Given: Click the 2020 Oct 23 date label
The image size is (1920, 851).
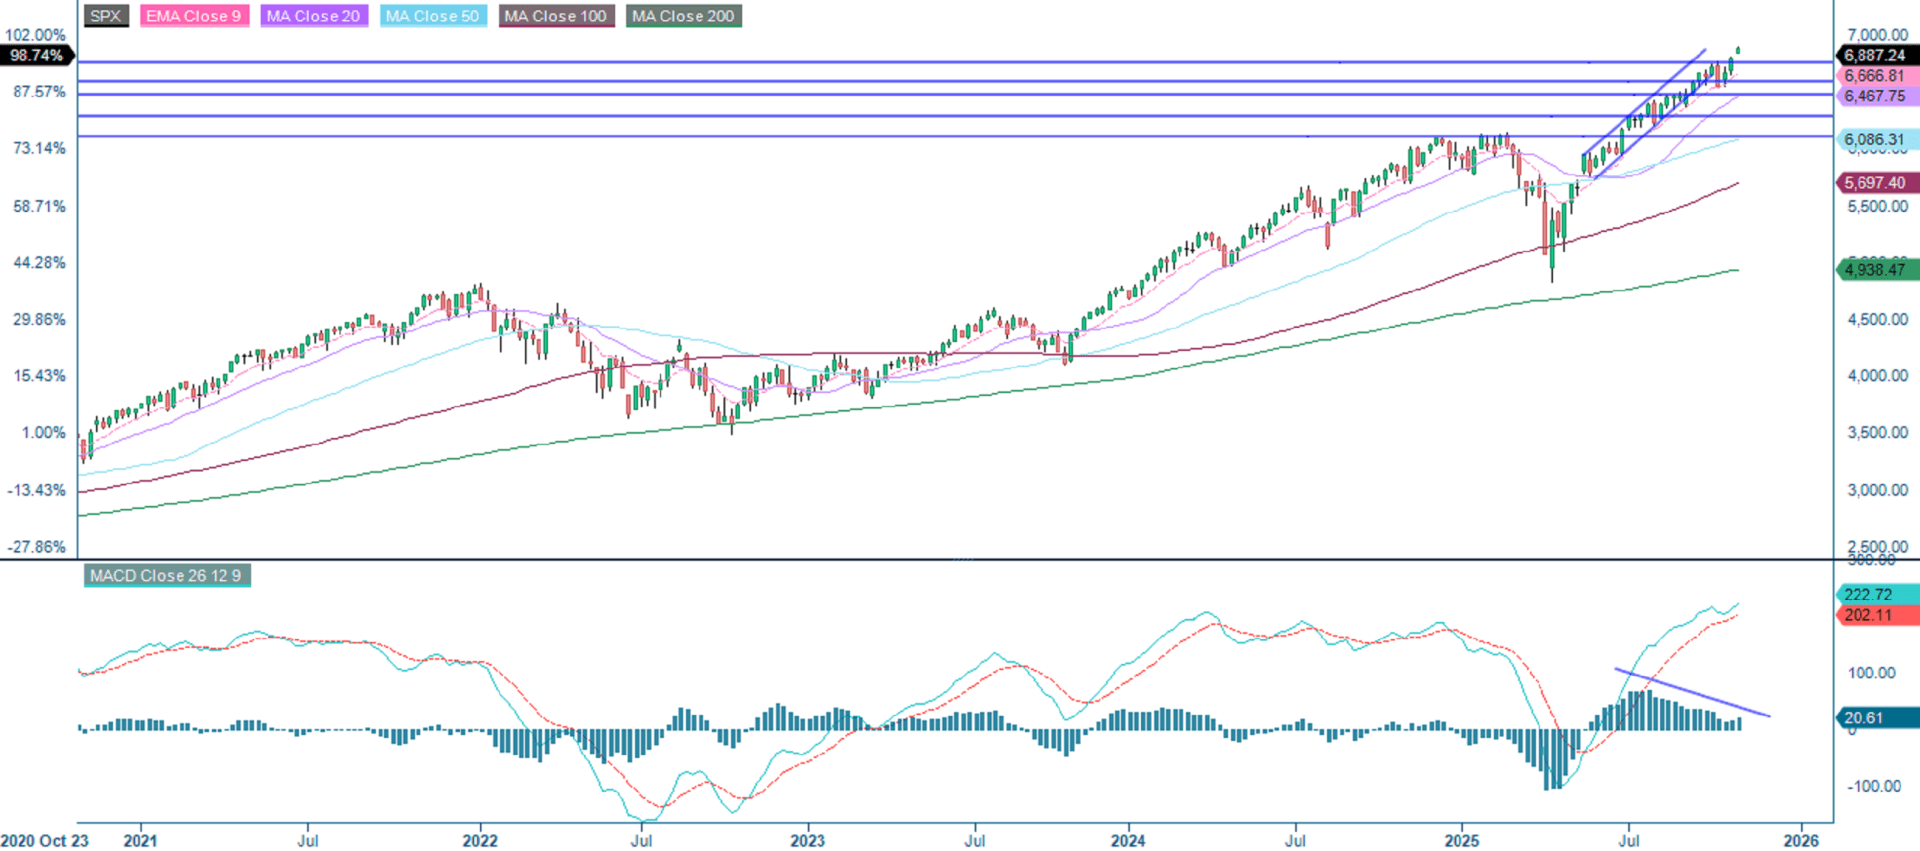Looking at the screenshot, I should [45, 841].
